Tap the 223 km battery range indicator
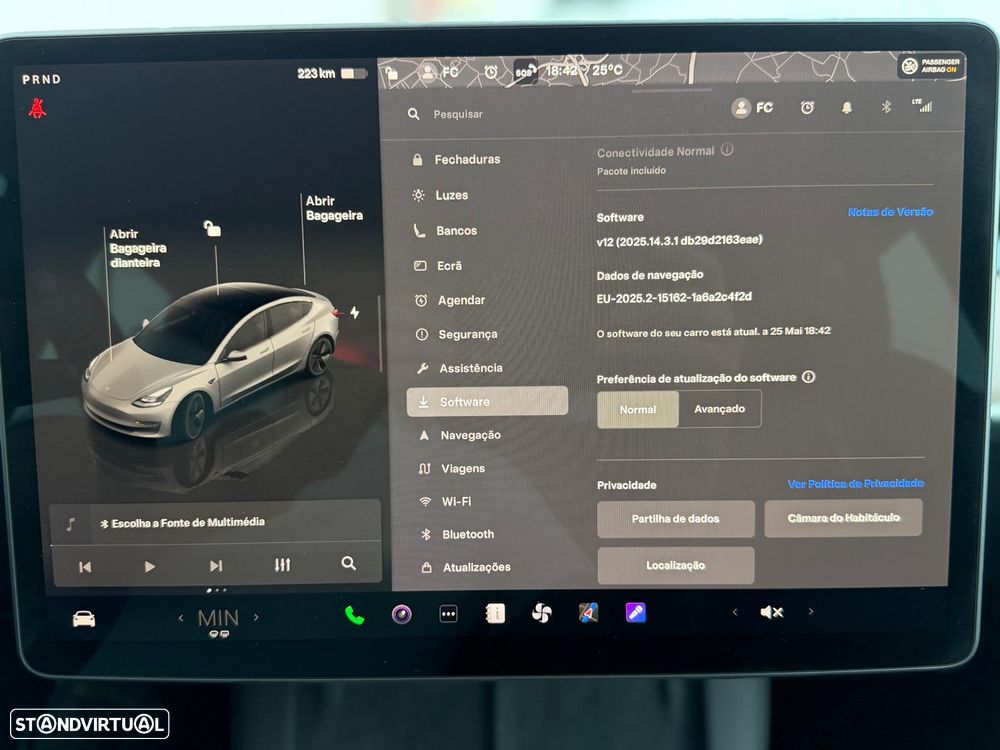This screenshot has height=750, width=1000. (332, 73)
